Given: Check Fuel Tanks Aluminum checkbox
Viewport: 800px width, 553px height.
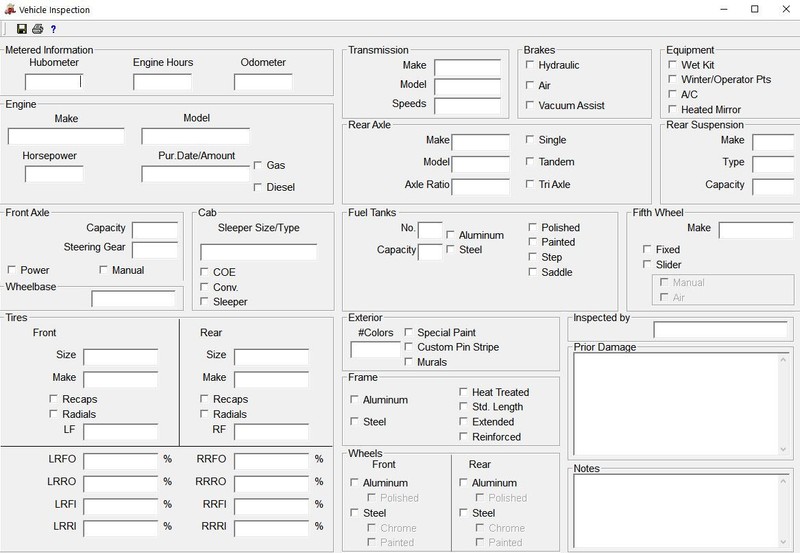Looking at the screenshot, I should (x=450, y=235).
